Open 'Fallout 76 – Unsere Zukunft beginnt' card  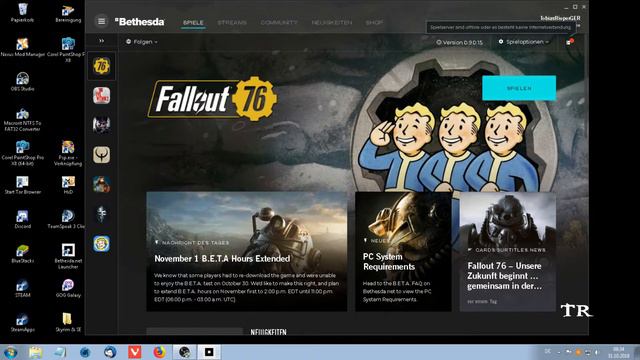click(508, 251)
